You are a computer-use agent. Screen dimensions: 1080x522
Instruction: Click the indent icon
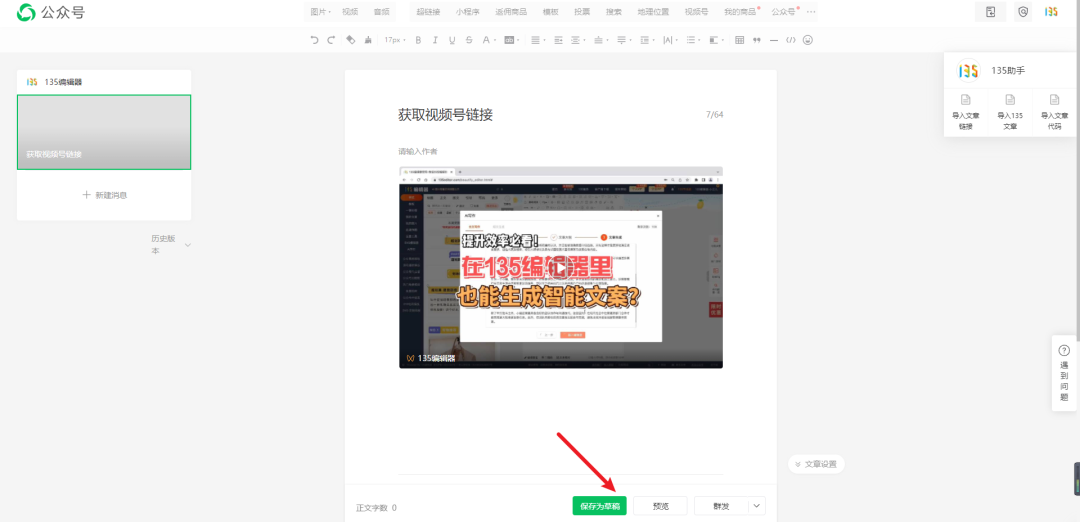point(559,40)
